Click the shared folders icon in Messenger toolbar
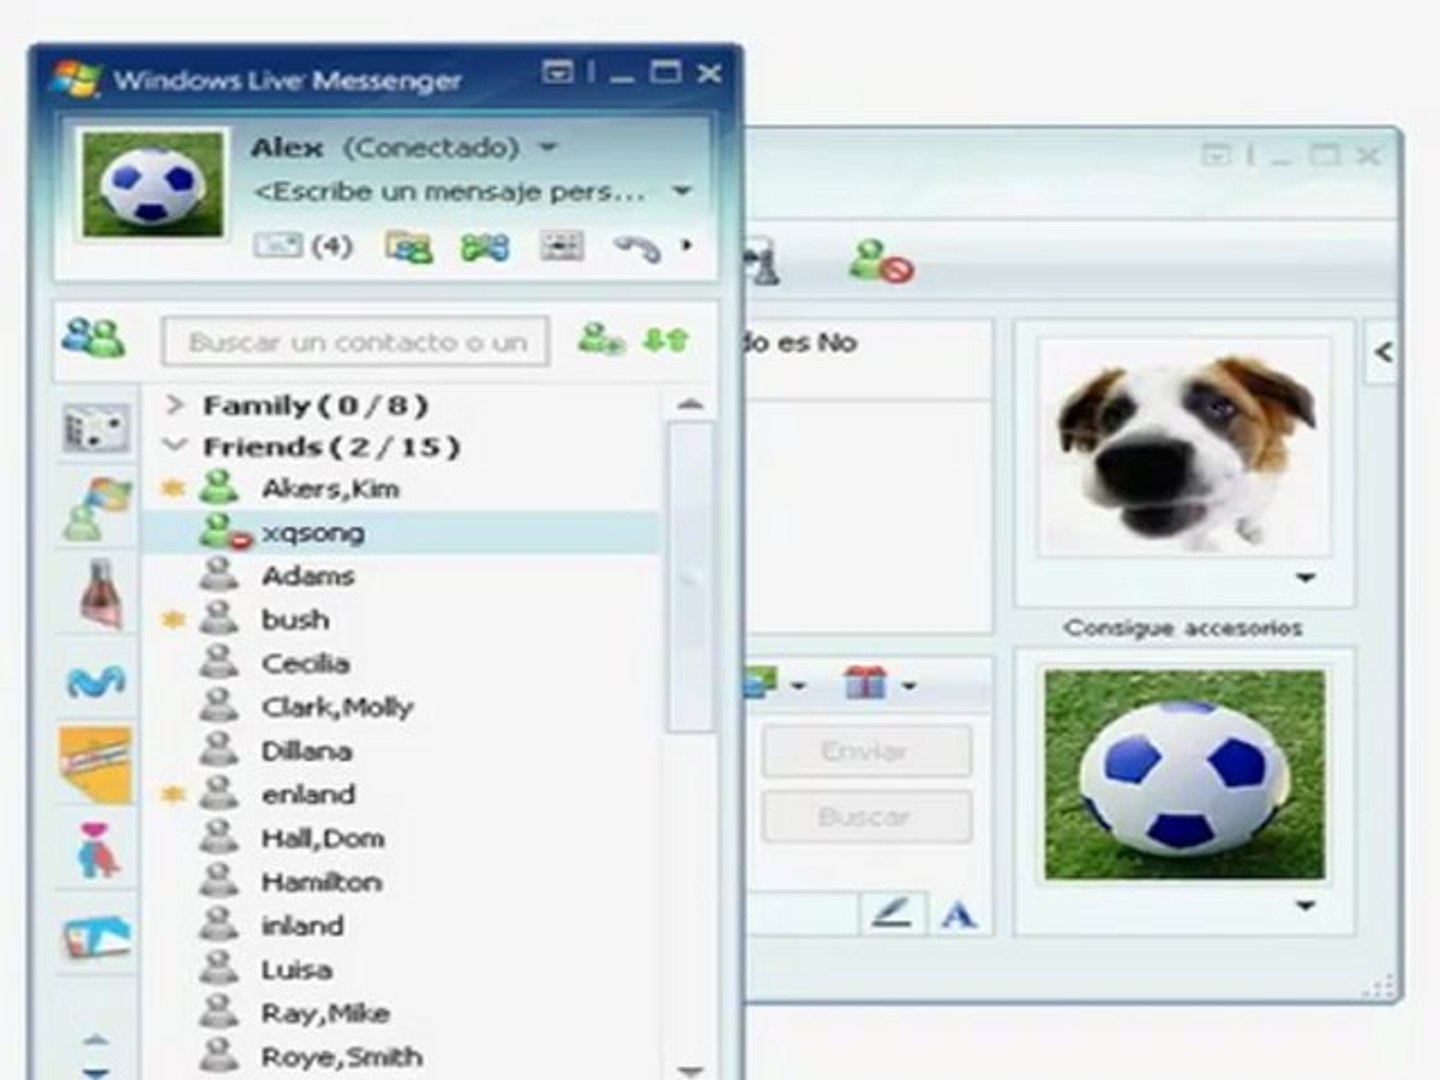 click(x=408, y=246)
